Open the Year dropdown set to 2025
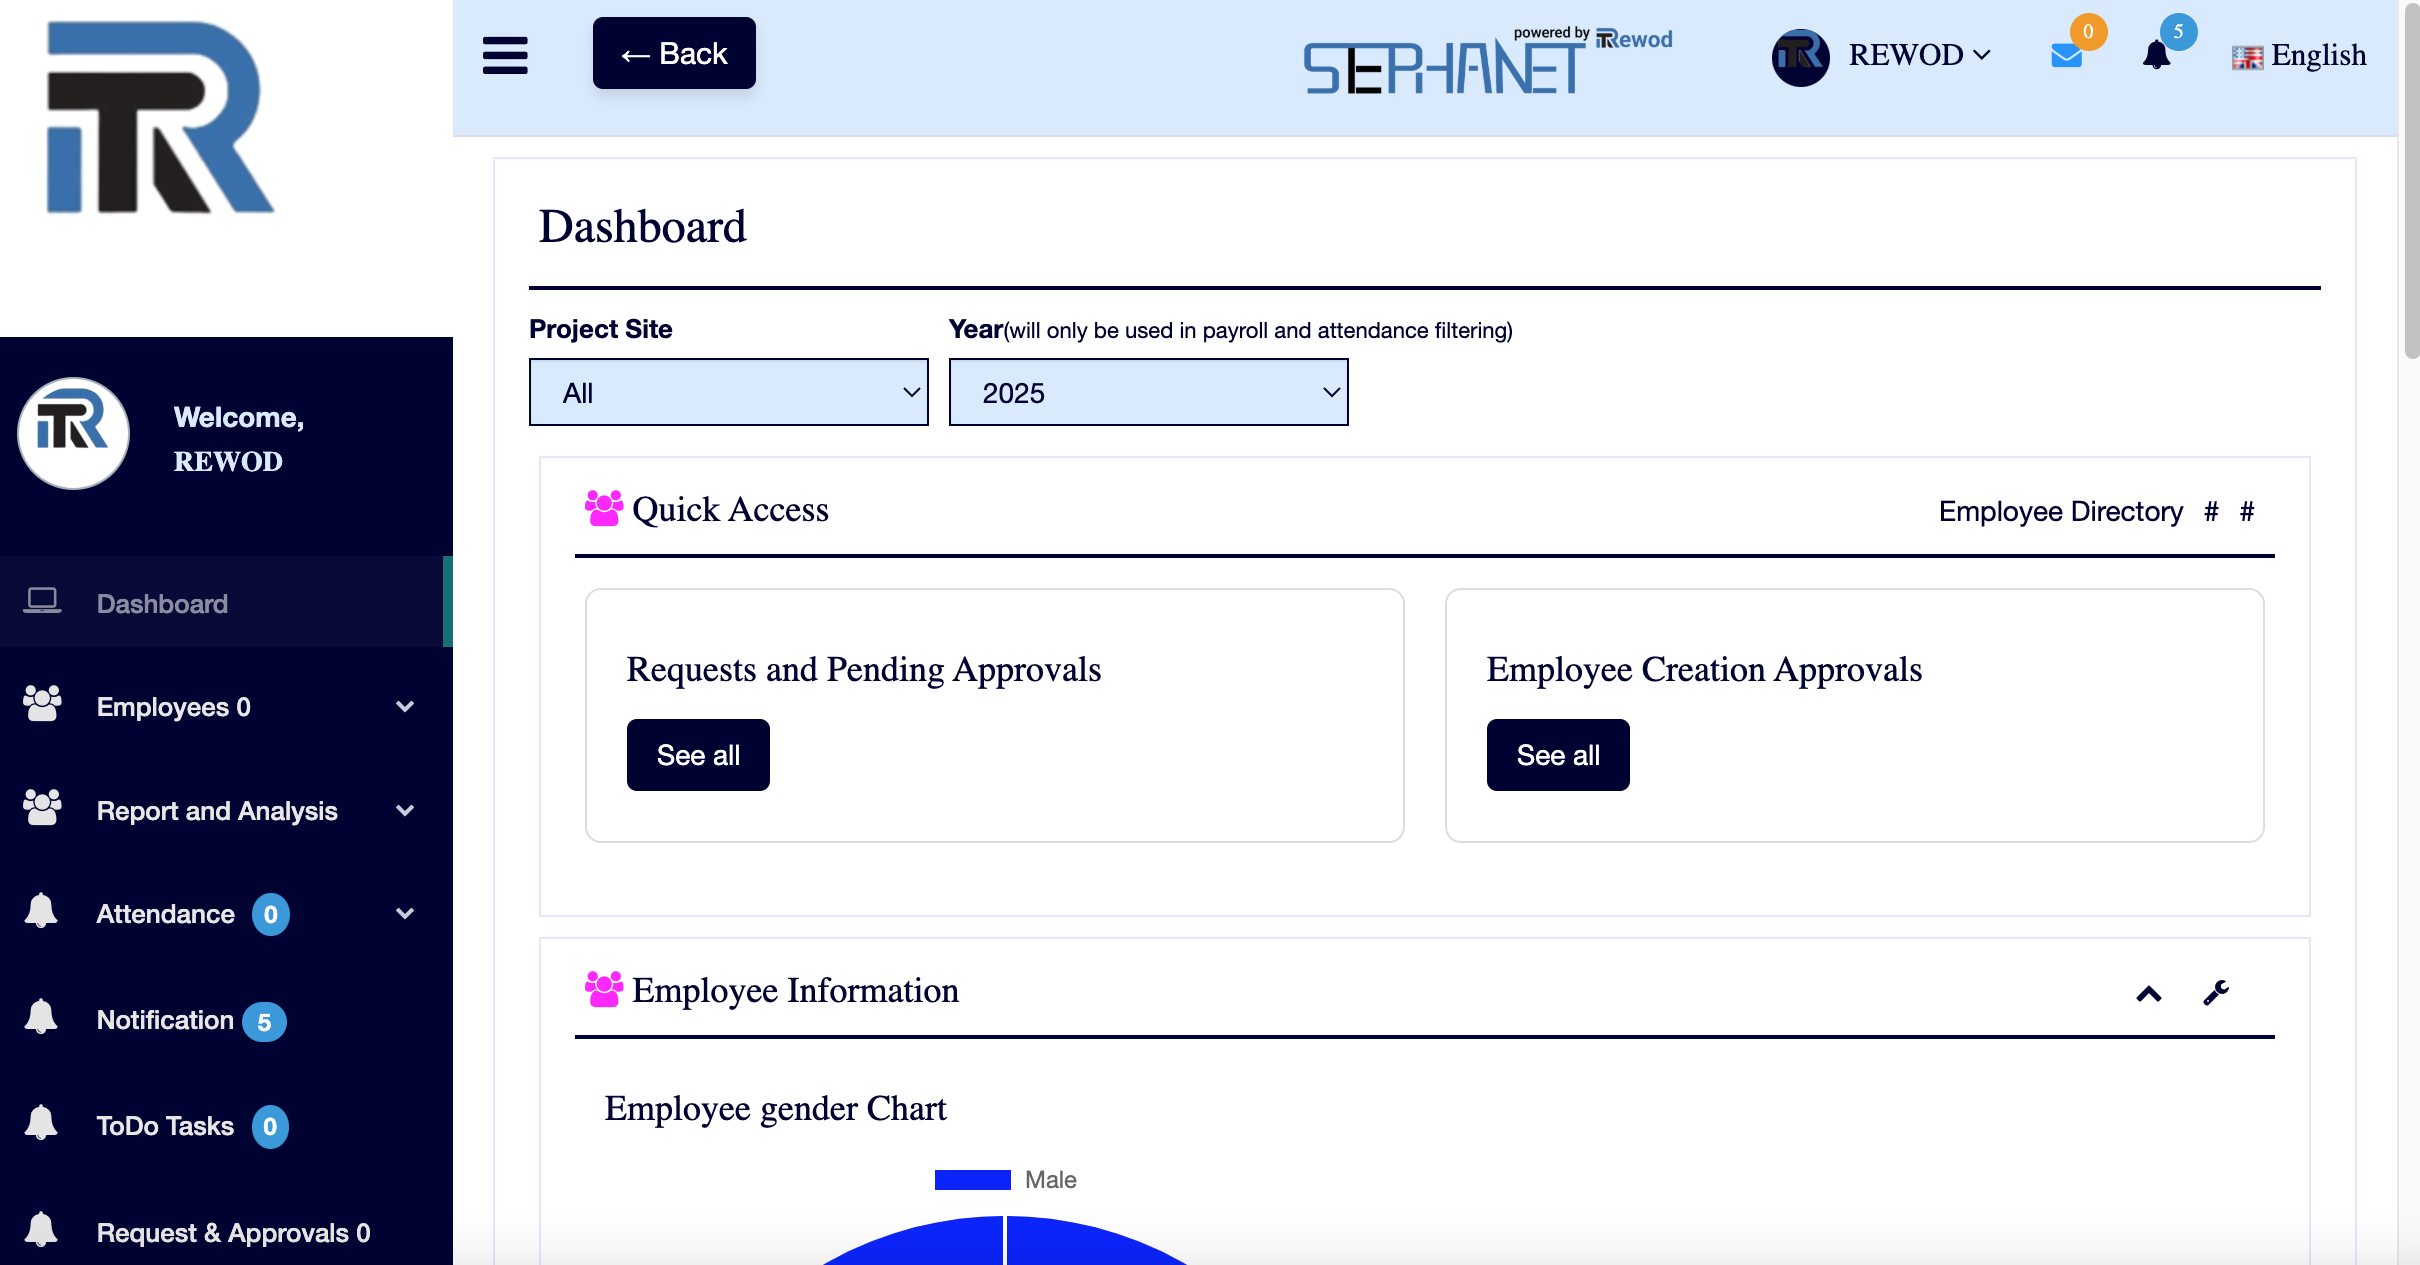Viewport: 2420px width, 1265px height. tap(1148, 391)
